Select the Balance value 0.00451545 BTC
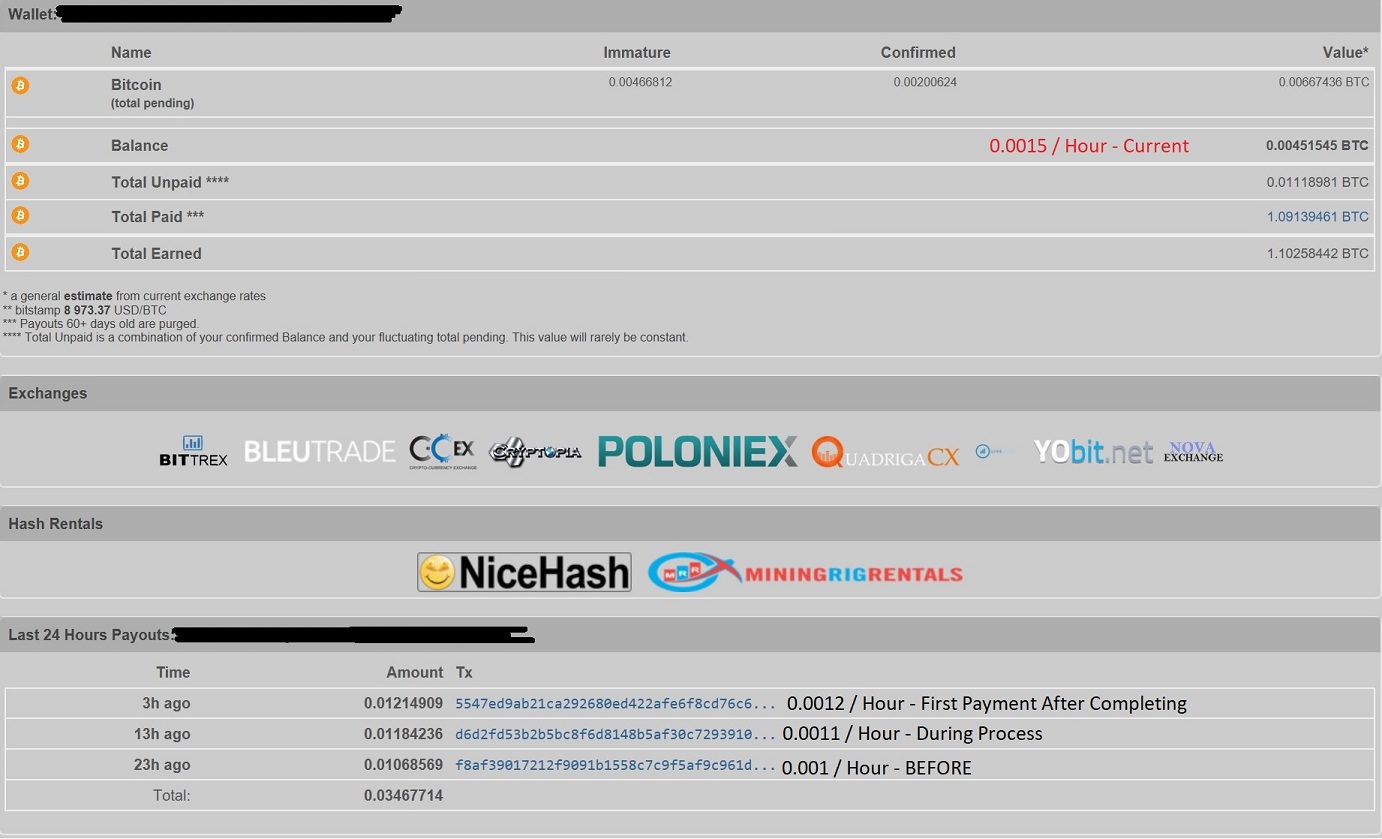 1317,146
